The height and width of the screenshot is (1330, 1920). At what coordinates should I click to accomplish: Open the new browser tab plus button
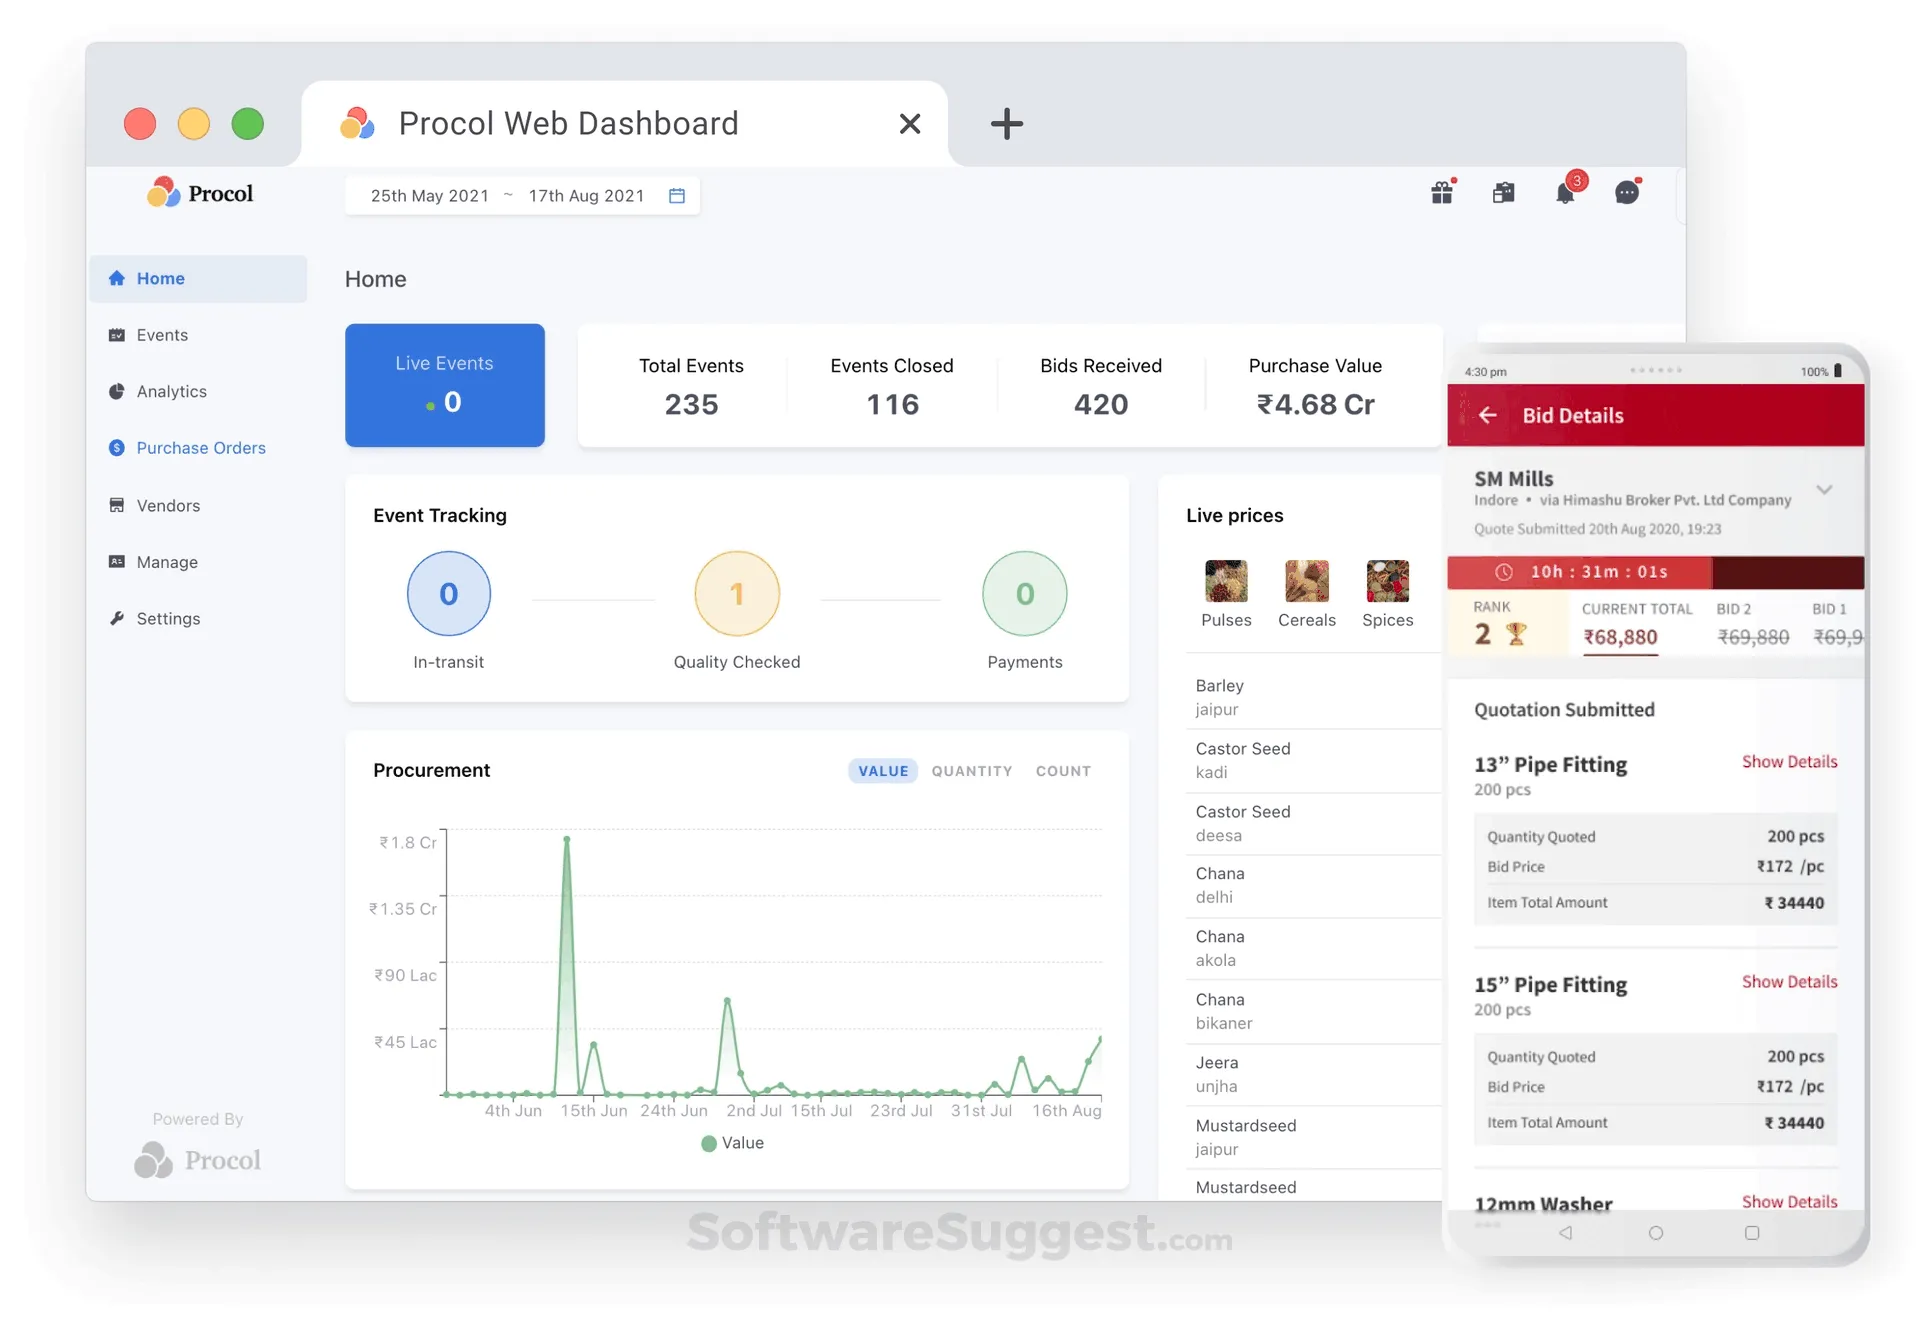tap(1006, 124)
